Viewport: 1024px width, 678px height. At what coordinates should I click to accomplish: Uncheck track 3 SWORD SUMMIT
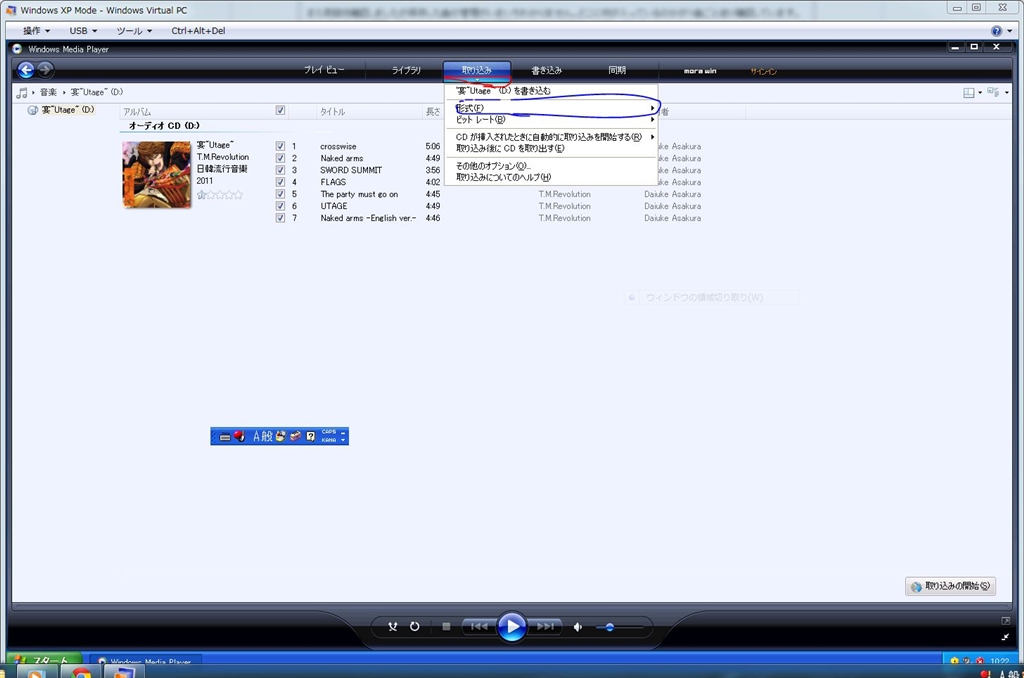(280, 170)
